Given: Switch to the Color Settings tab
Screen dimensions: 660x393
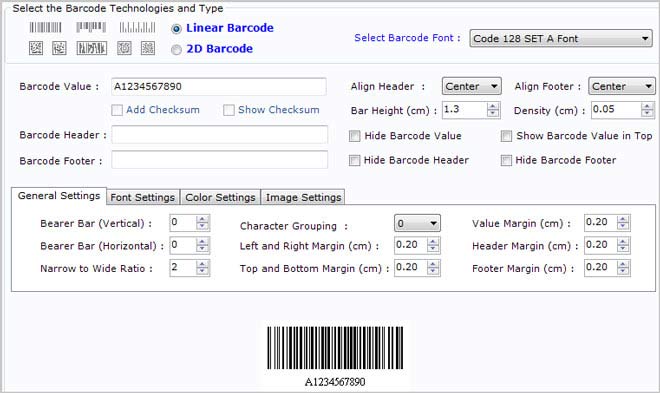Looking at the screenshot, I should pyautogui.click(x=220, y=197).
